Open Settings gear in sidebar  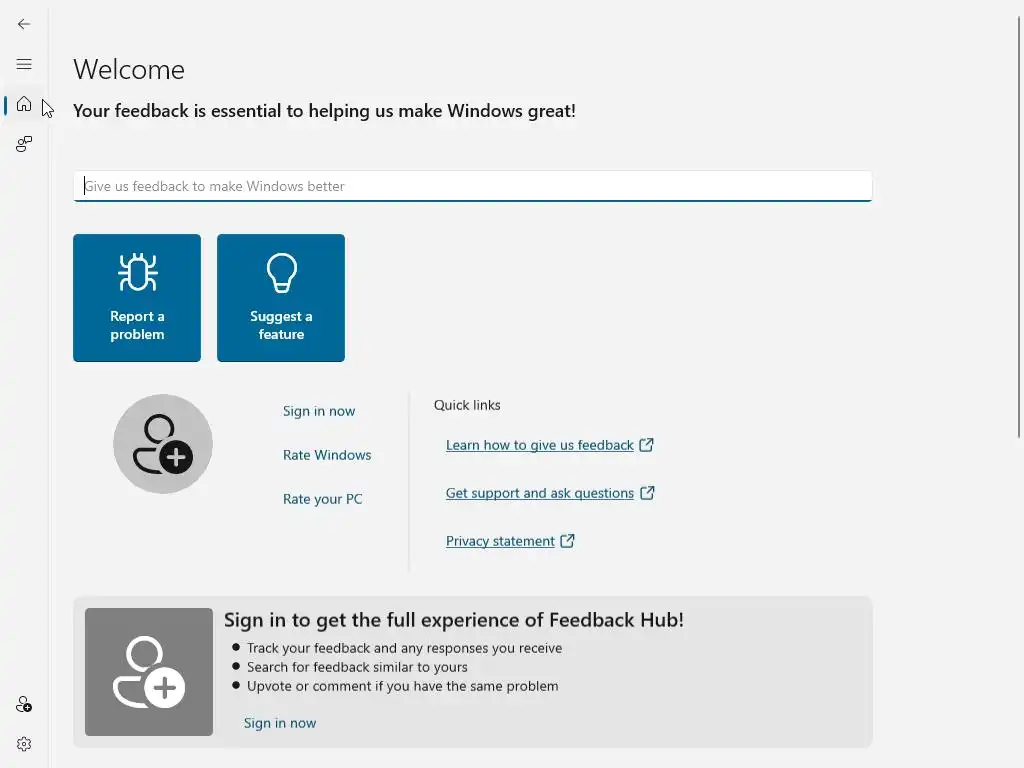(x=24, y=744)
